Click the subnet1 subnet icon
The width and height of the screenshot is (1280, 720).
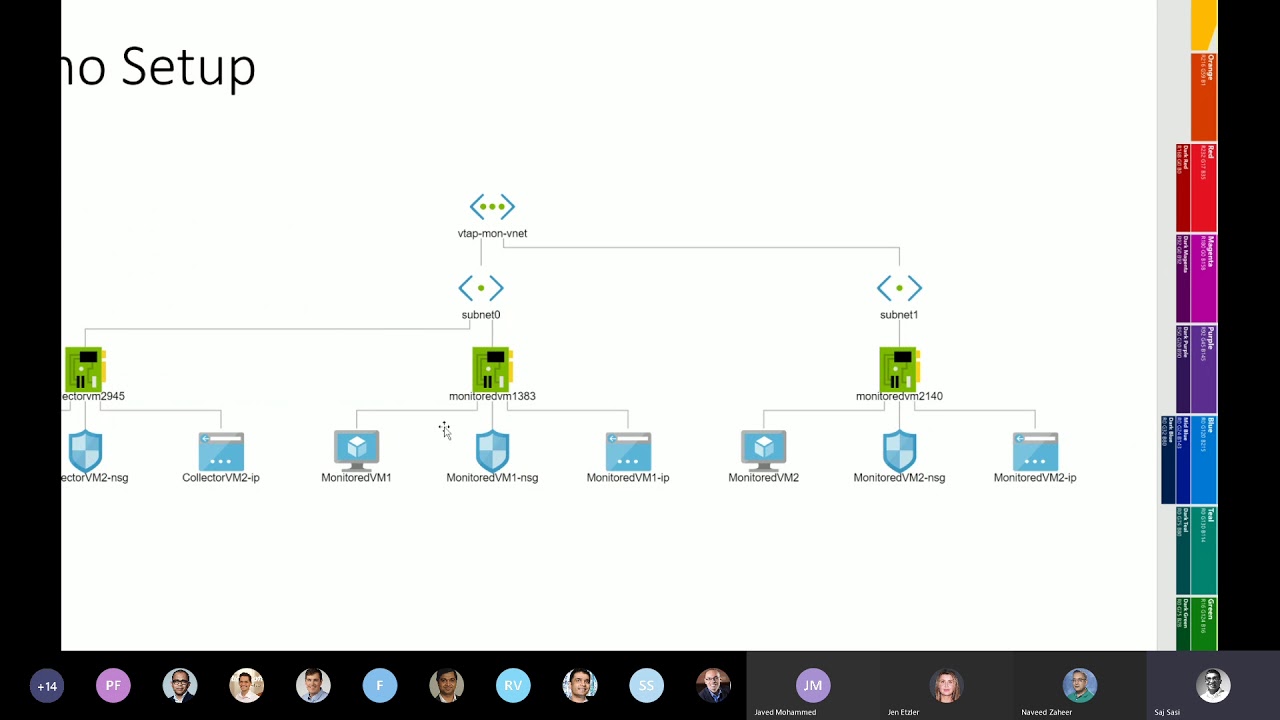click(x=899, y=288)
